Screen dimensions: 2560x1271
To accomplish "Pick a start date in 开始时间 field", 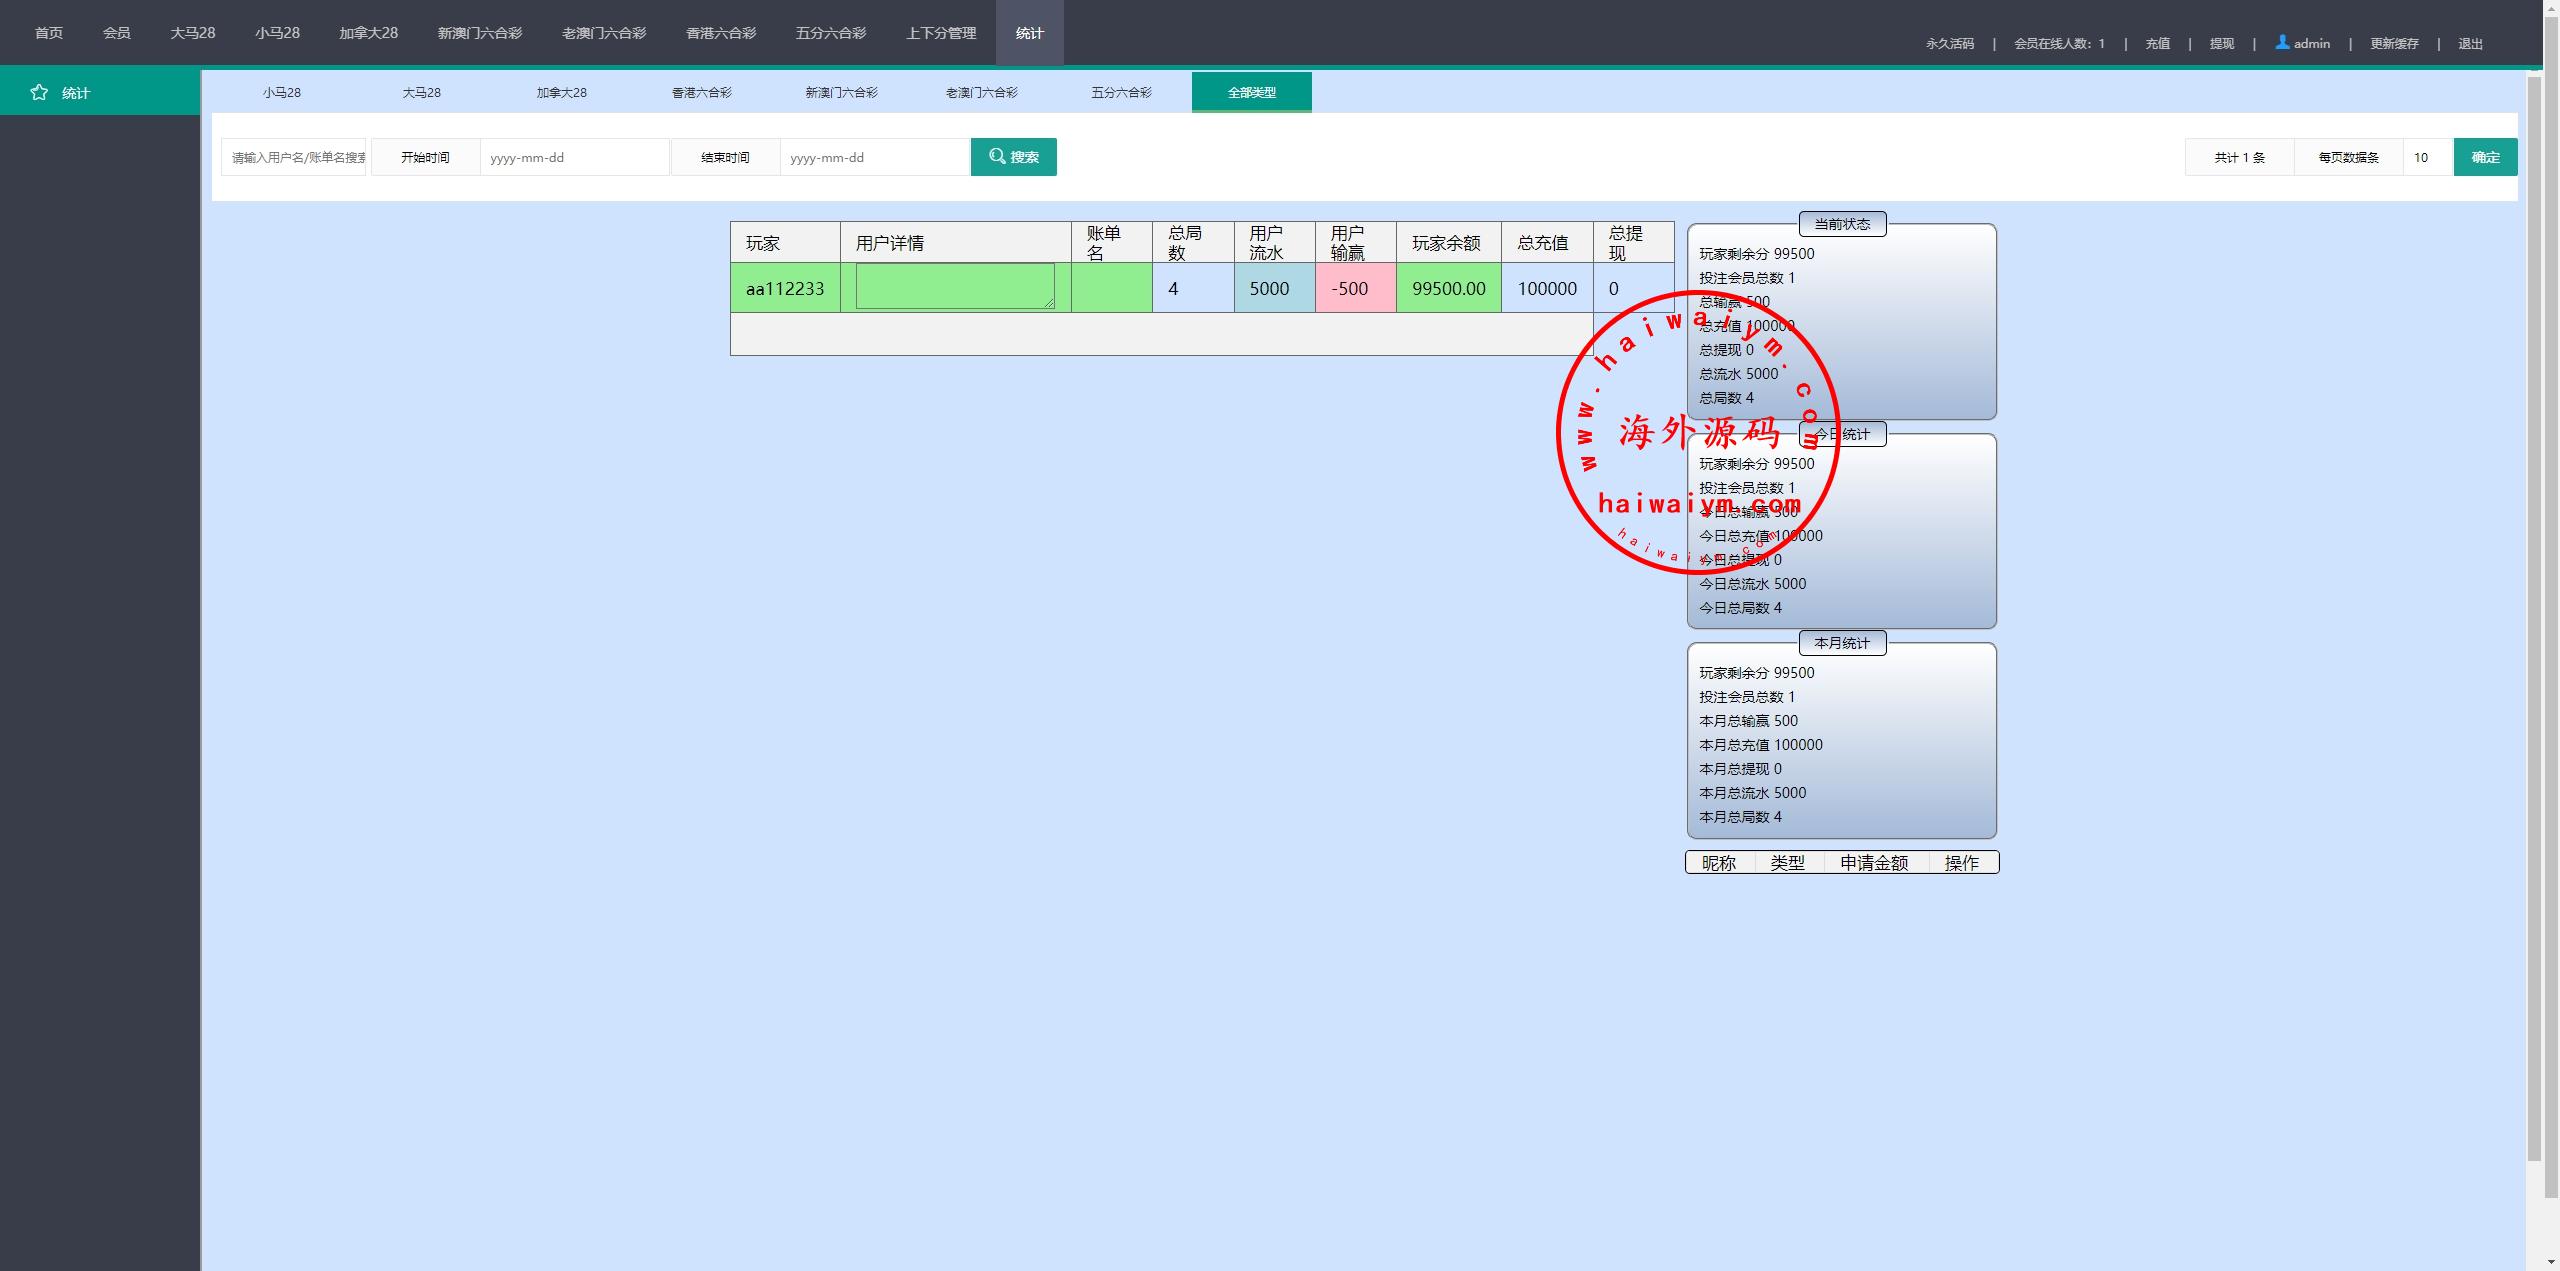I will click(573, 157).
